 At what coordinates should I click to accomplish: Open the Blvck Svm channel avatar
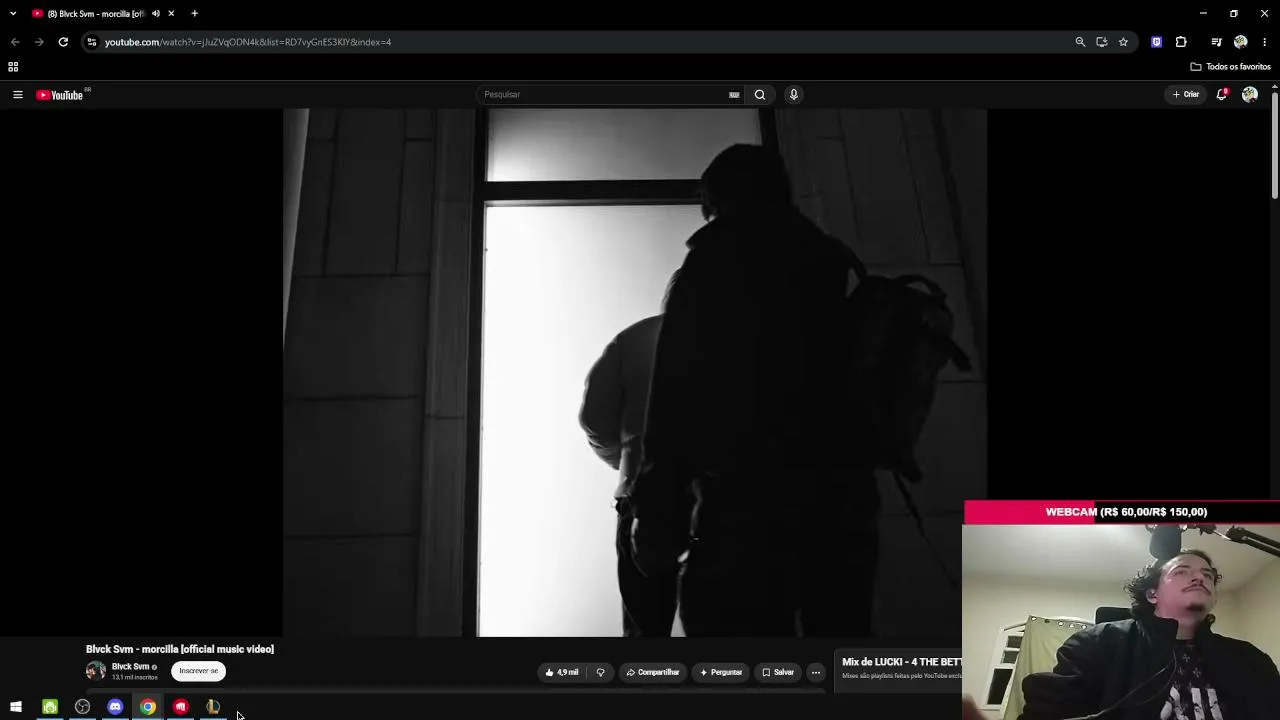(x=96, y=671)
